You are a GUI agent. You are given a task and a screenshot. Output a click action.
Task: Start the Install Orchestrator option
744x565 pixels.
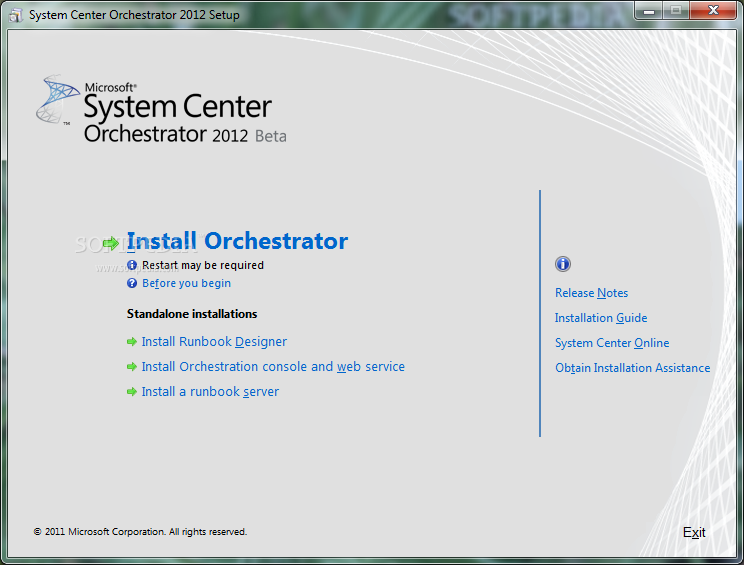[x=237, y=241]
